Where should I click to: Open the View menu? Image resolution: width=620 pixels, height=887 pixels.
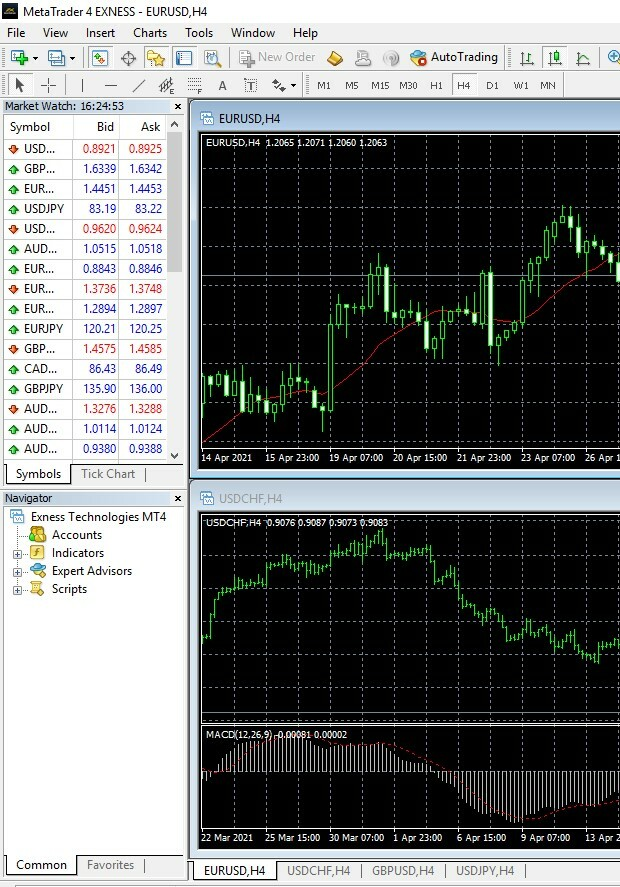(55, 33)
